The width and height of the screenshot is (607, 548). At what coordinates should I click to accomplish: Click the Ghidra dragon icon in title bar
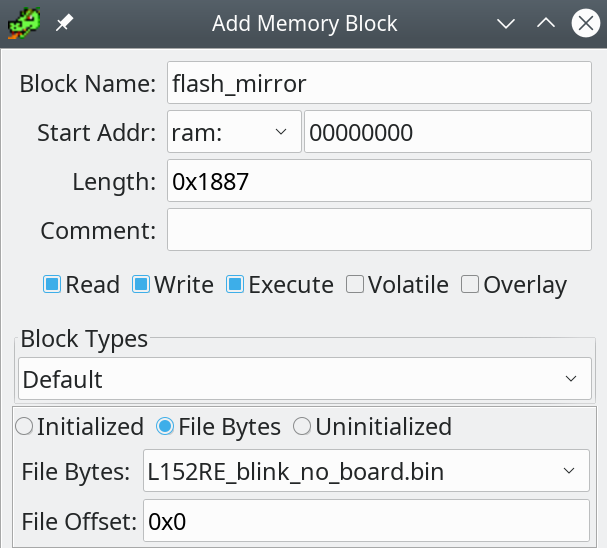pos(24,23)
